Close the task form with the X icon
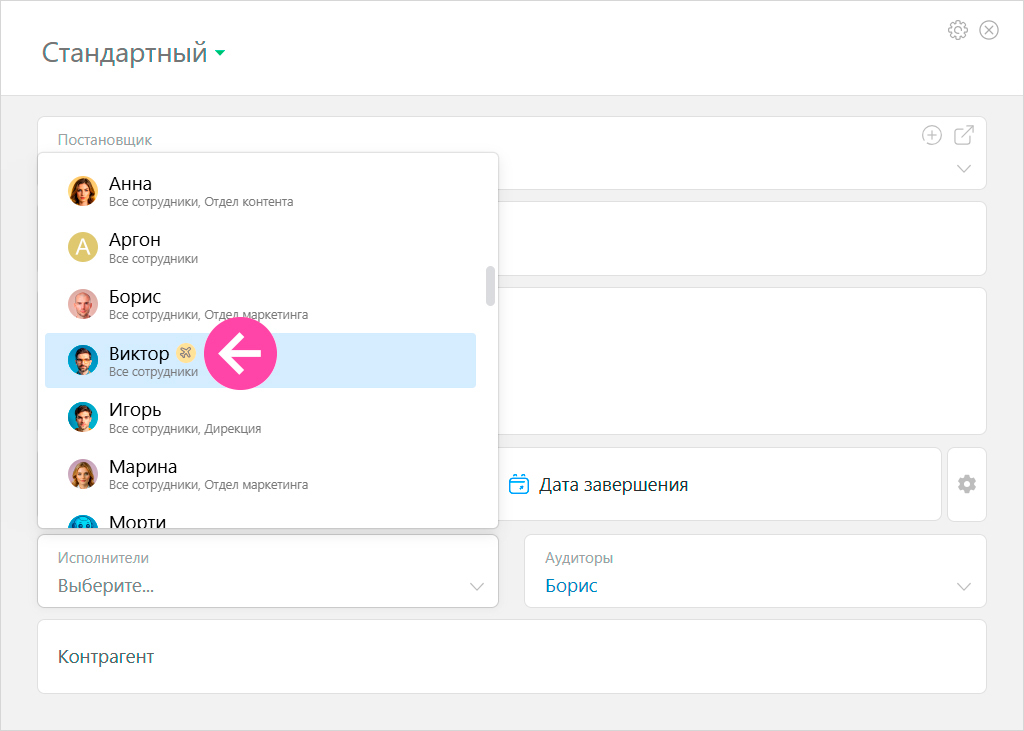The height and width of the screenshot is (731, 1024). pyautogui.click(x=989, y=30)
